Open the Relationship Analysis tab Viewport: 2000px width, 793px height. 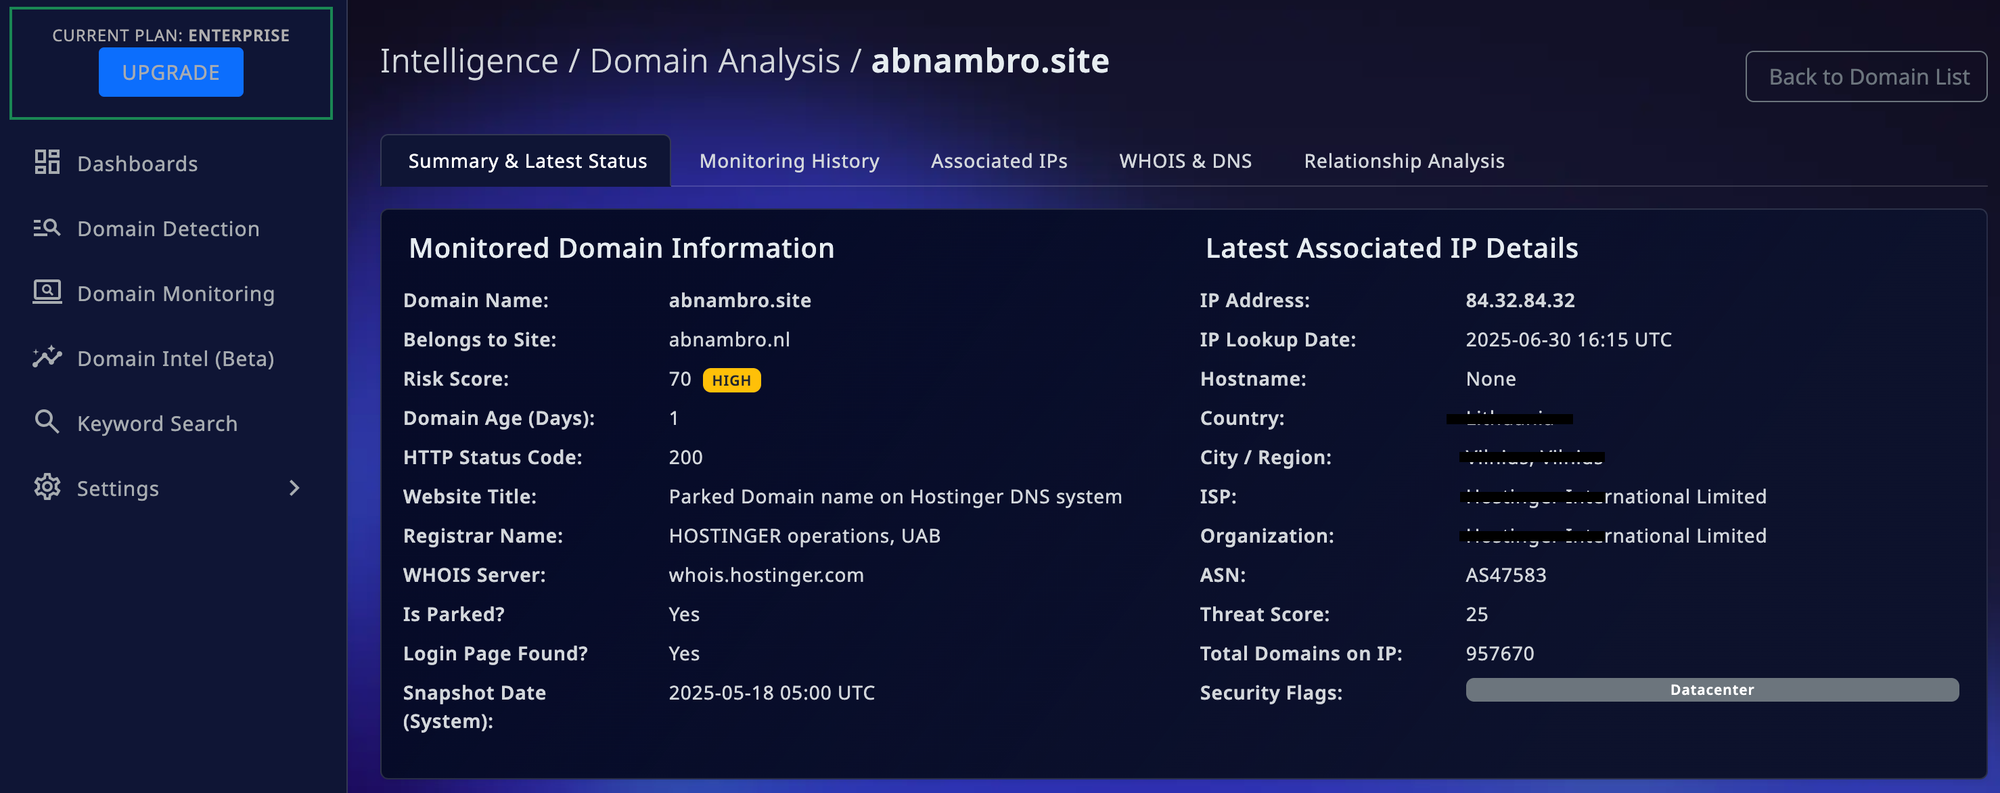click(x=1404, y=161)
